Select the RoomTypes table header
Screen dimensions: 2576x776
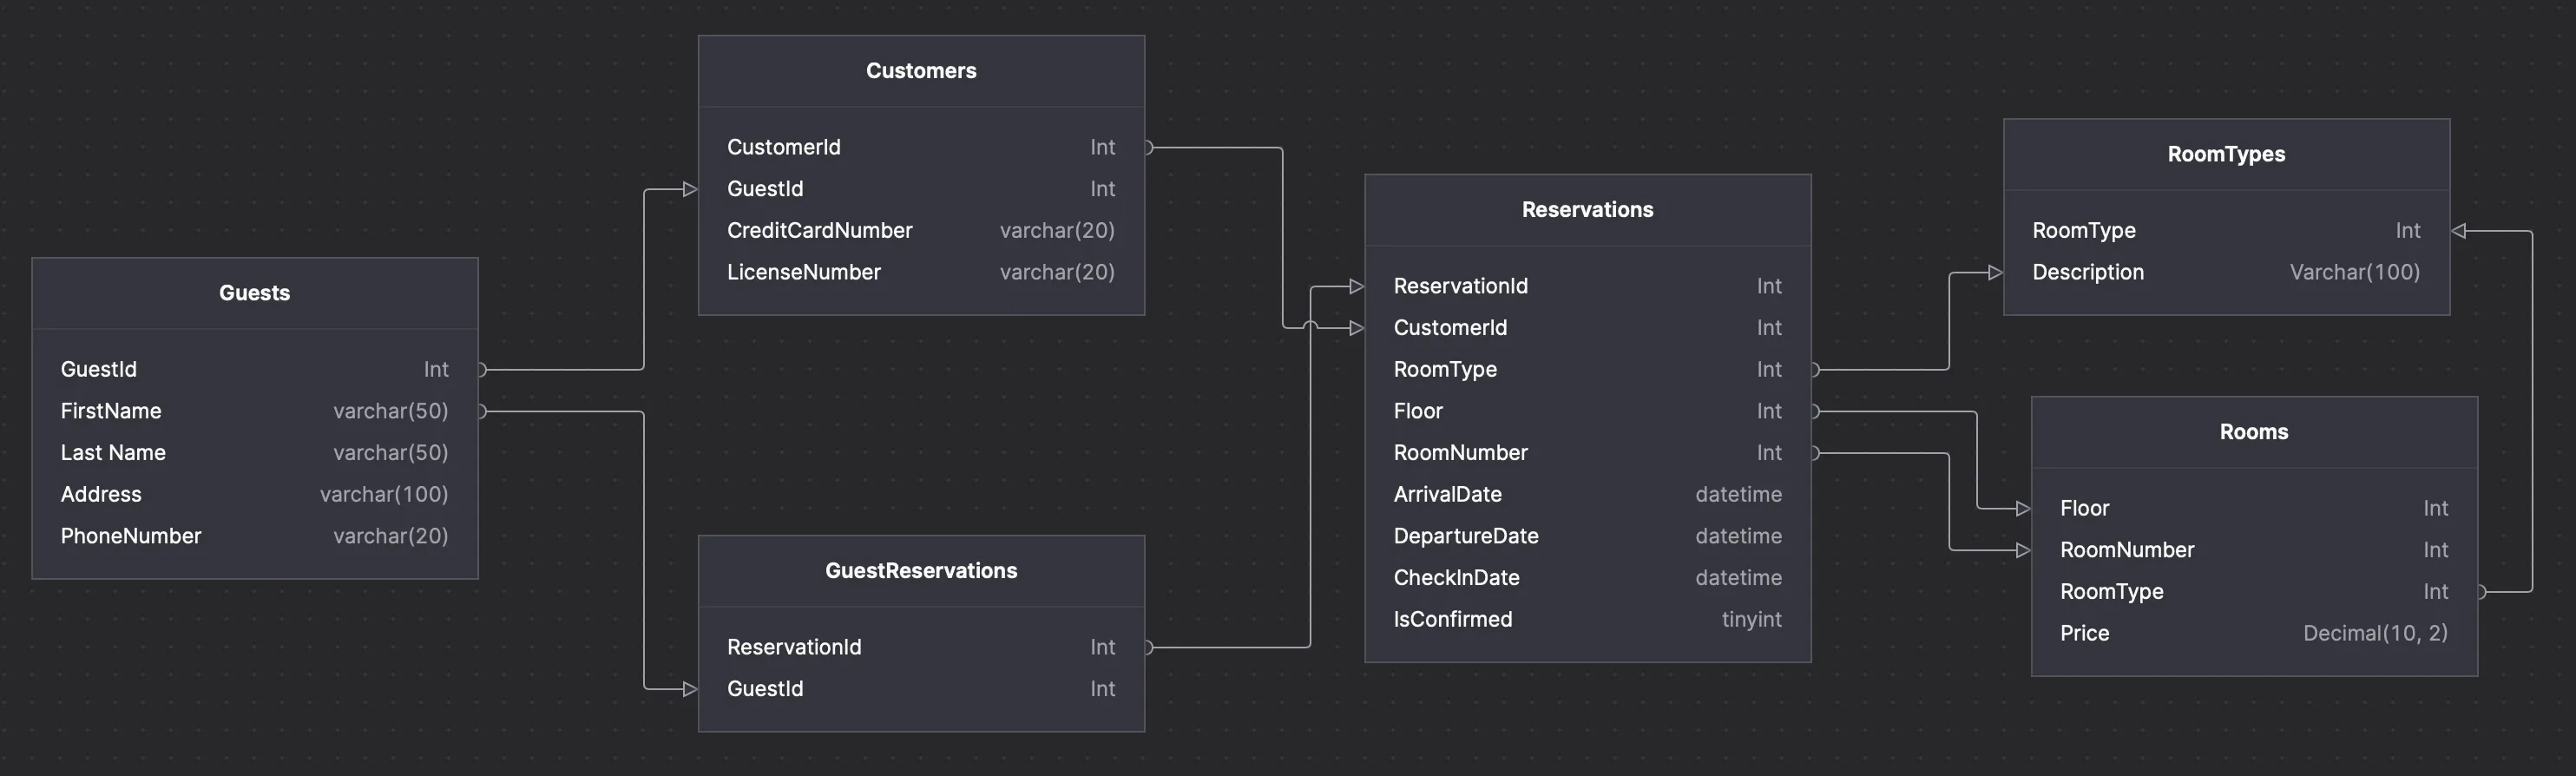[2225, 154]
